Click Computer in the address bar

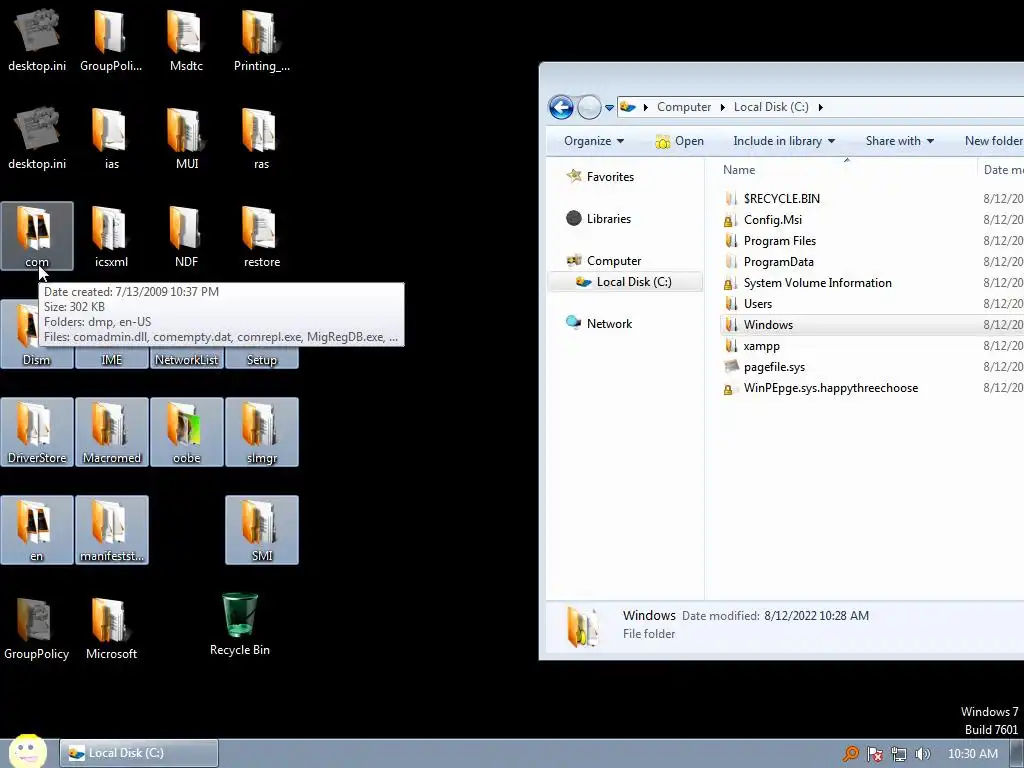tap(684, 107)
